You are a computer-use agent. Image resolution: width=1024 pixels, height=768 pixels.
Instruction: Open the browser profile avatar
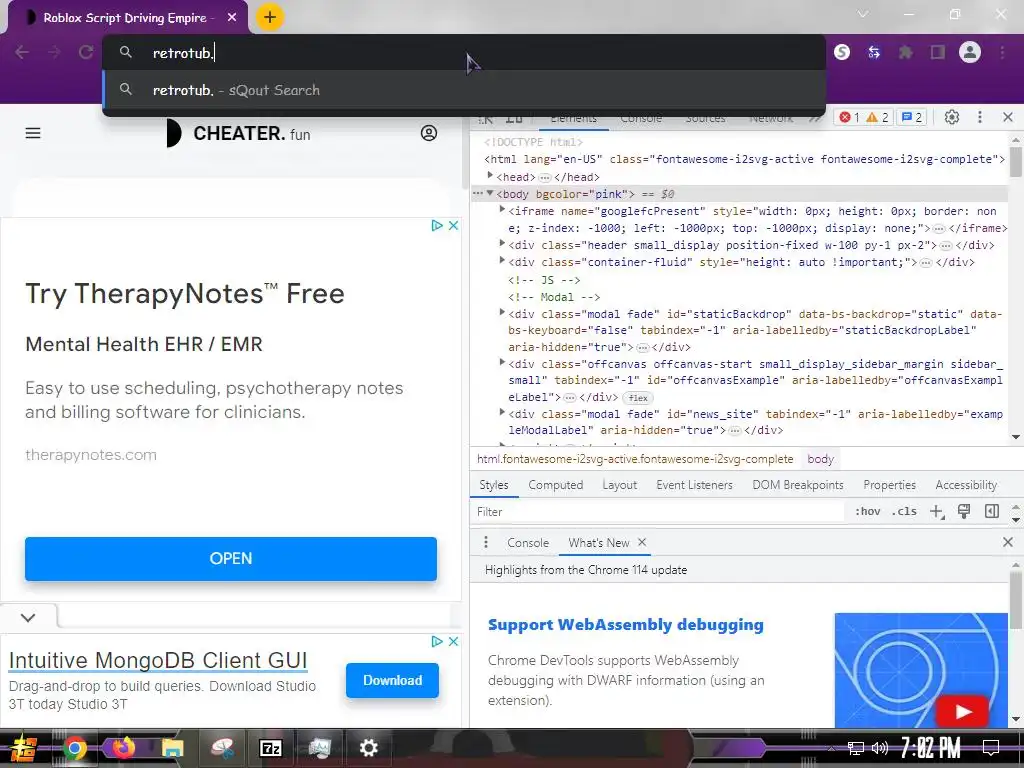click(970, 52)
